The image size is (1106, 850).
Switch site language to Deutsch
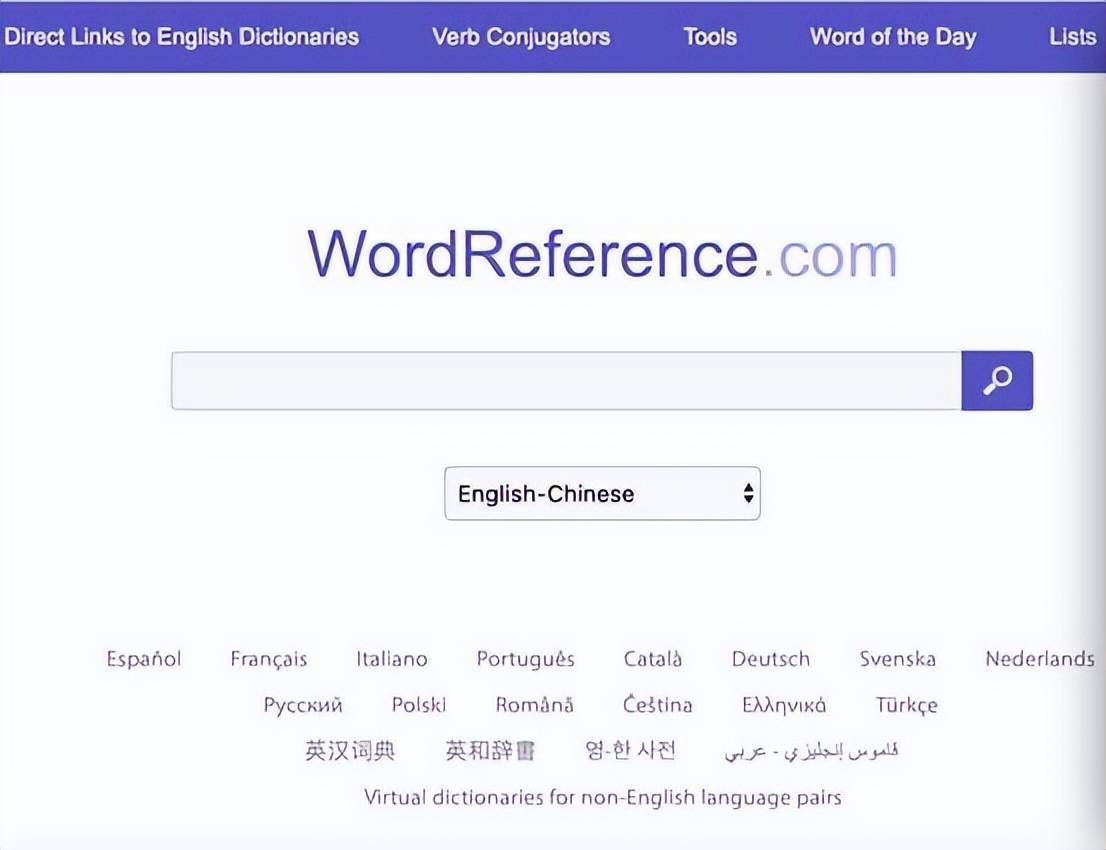(770, 659)
